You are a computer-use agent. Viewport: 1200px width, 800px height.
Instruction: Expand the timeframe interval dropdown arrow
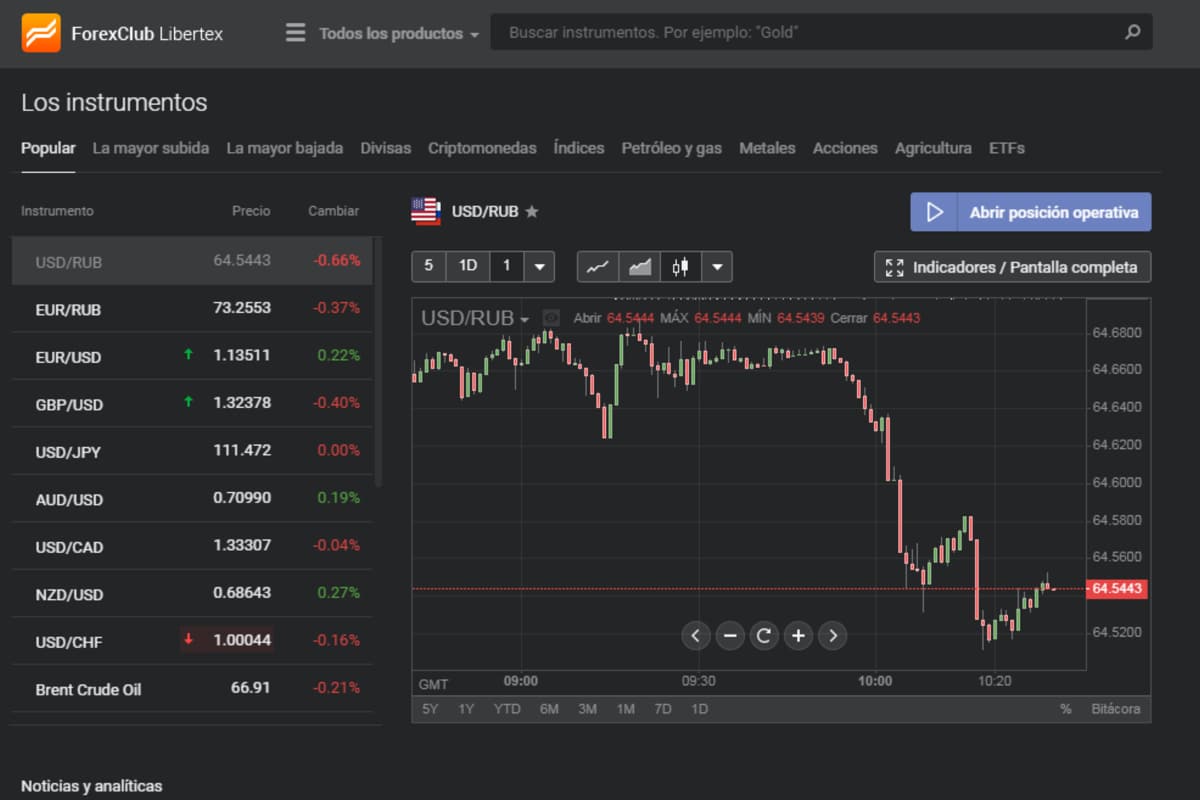pyautogui.click(x=539, y=267)
